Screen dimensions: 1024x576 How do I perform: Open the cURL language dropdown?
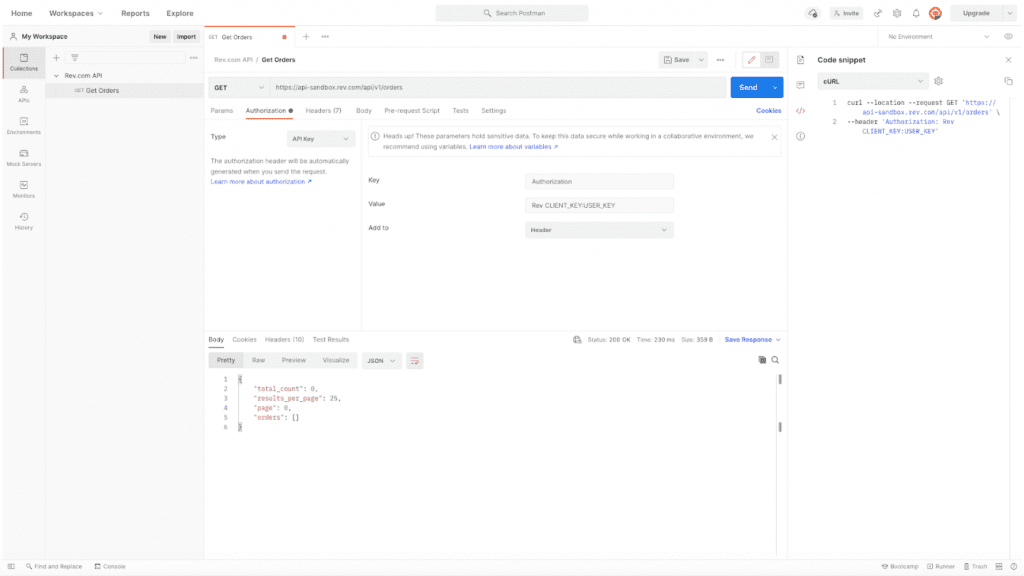pyautogui.click(x=872, y=82)
